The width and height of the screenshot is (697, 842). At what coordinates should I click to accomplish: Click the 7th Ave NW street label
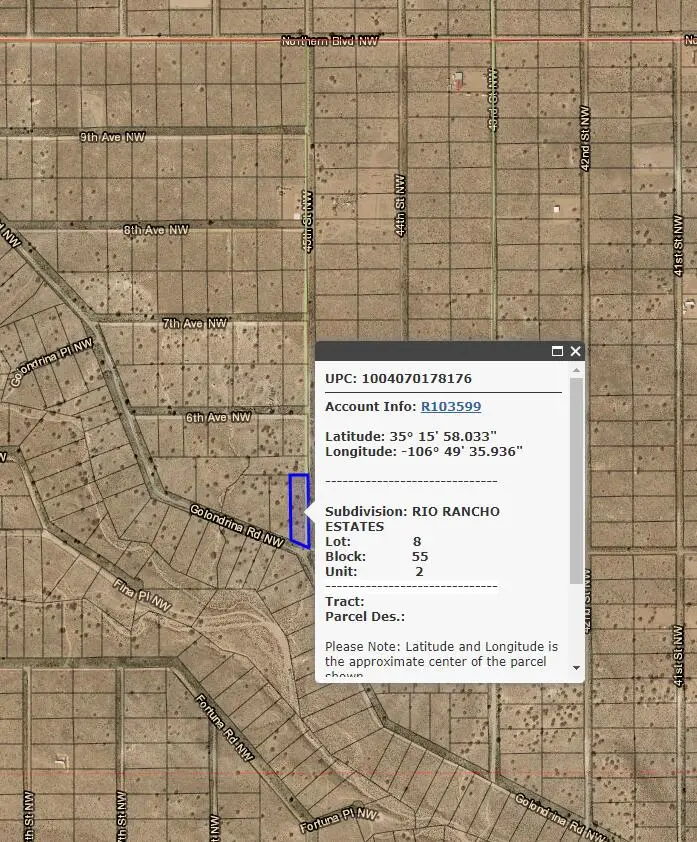195,323
